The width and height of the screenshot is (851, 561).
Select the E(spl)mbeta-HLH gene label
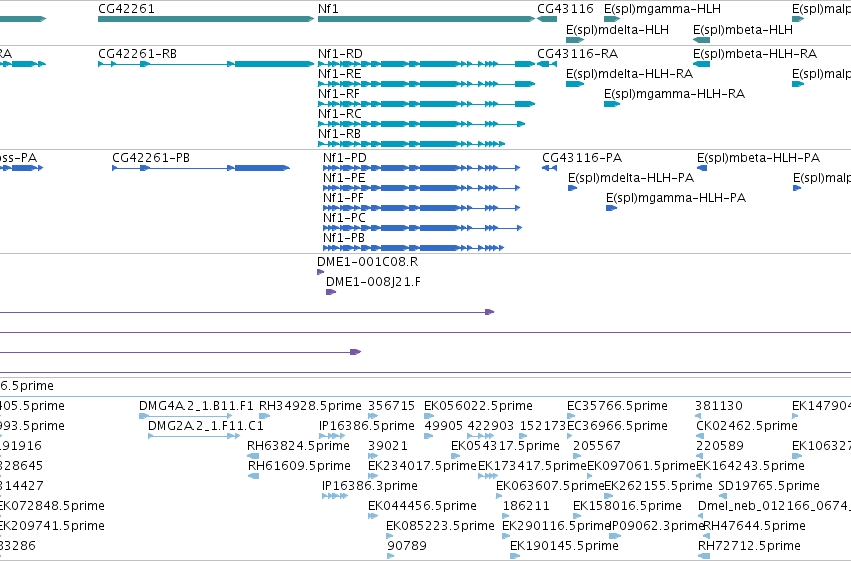pos(742,29)
